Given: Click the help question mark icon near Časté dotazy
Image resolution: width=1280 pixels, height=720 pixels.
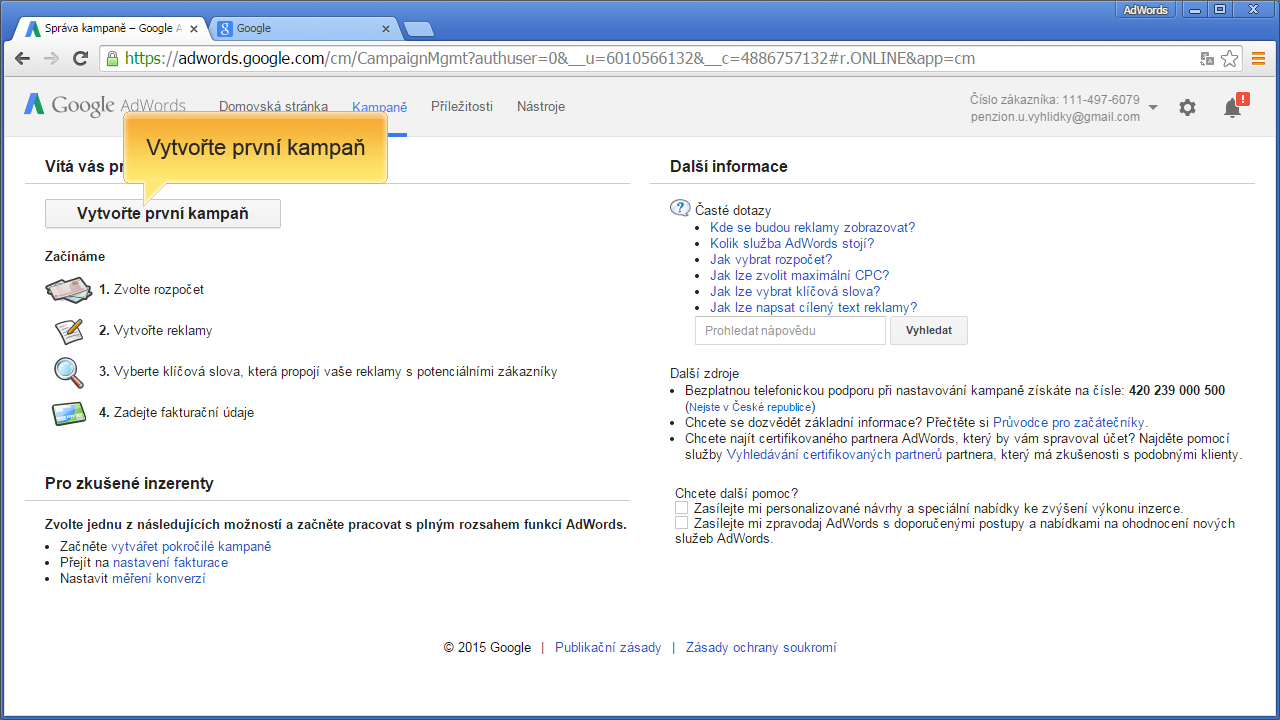Looking at the screenshot, I should (680, 208).
